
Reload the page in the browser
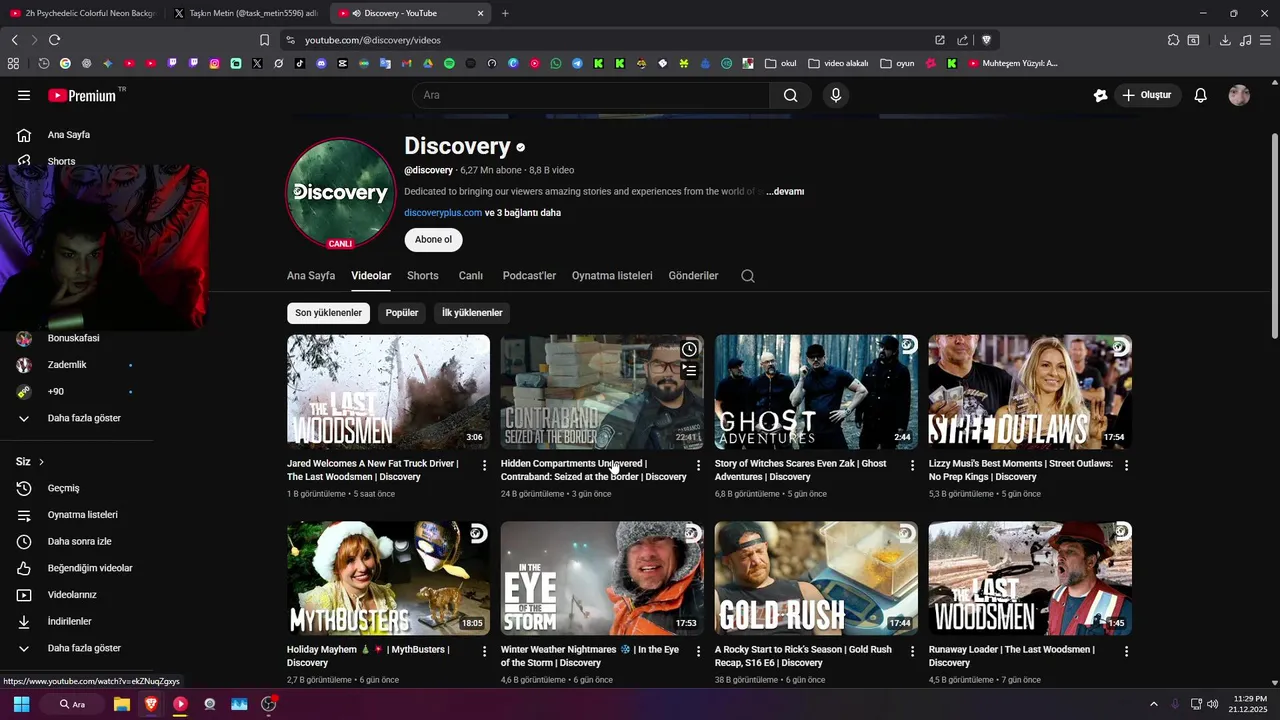click(54, 40)
